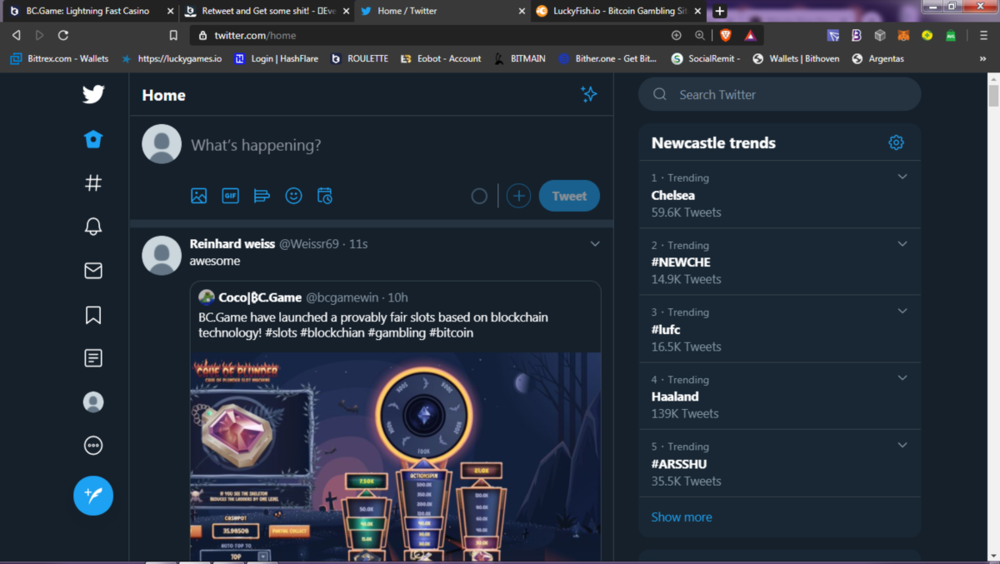Image resolution: width=1000 pixels, height=564 pixels.
Task: Click the Tweet button in composer
Action: (569, 196)
